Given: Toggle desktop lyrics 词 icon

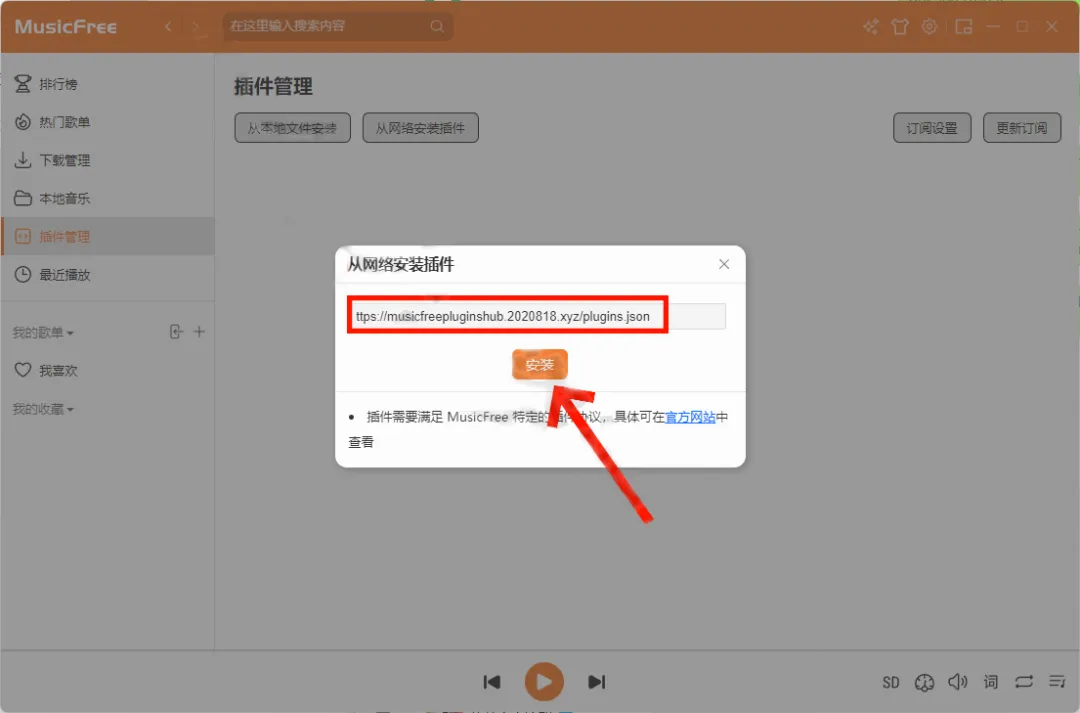Looking at the screenshot, I should [x=990, y=682].
